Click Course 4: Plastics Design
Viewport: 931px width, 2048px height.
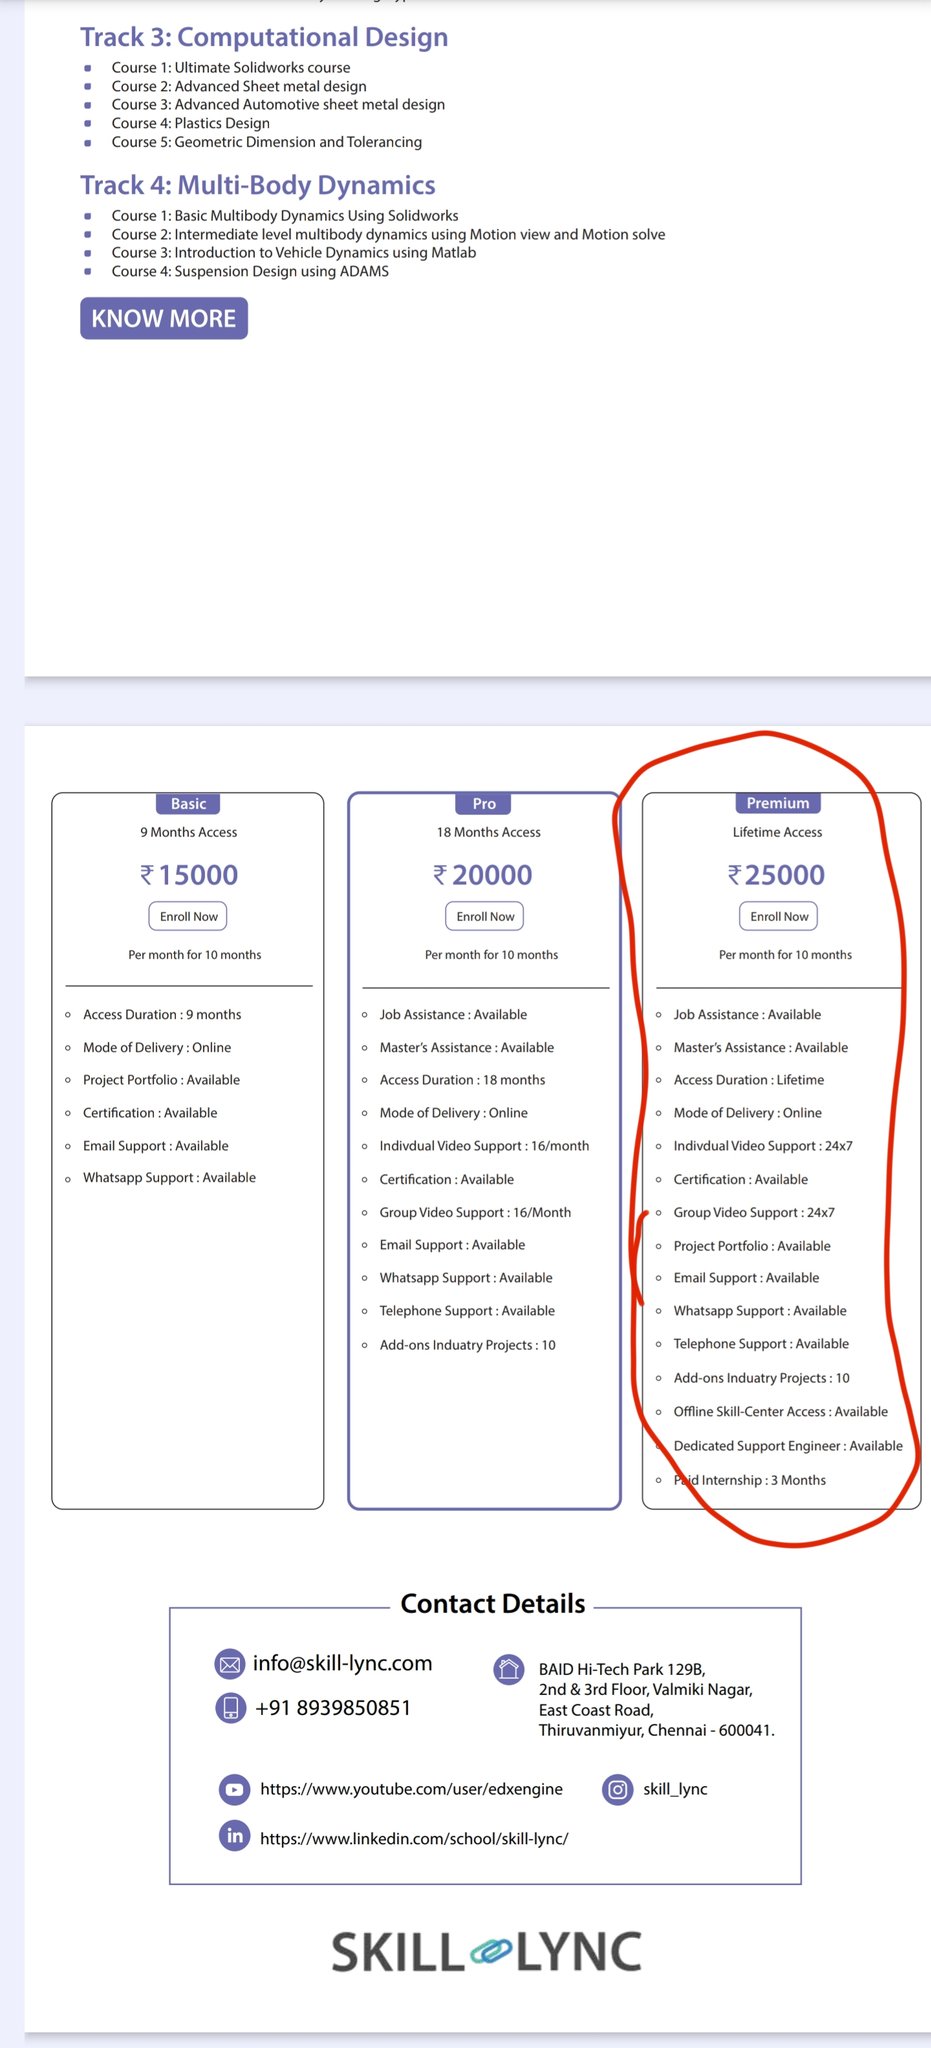pos(191,123)
